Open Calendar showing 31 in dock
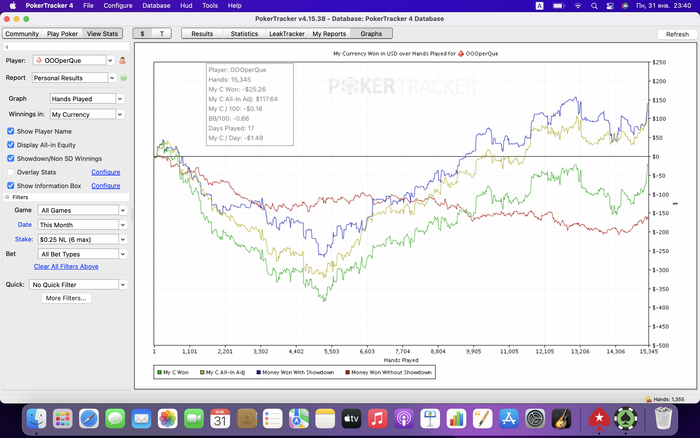Image resolution: width=700 pixels, height=438 pixels. click(220, 419)
